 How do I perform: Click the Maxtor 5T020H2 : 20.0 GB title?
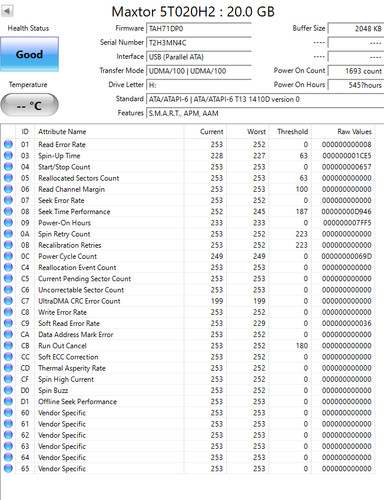(193, 12)
